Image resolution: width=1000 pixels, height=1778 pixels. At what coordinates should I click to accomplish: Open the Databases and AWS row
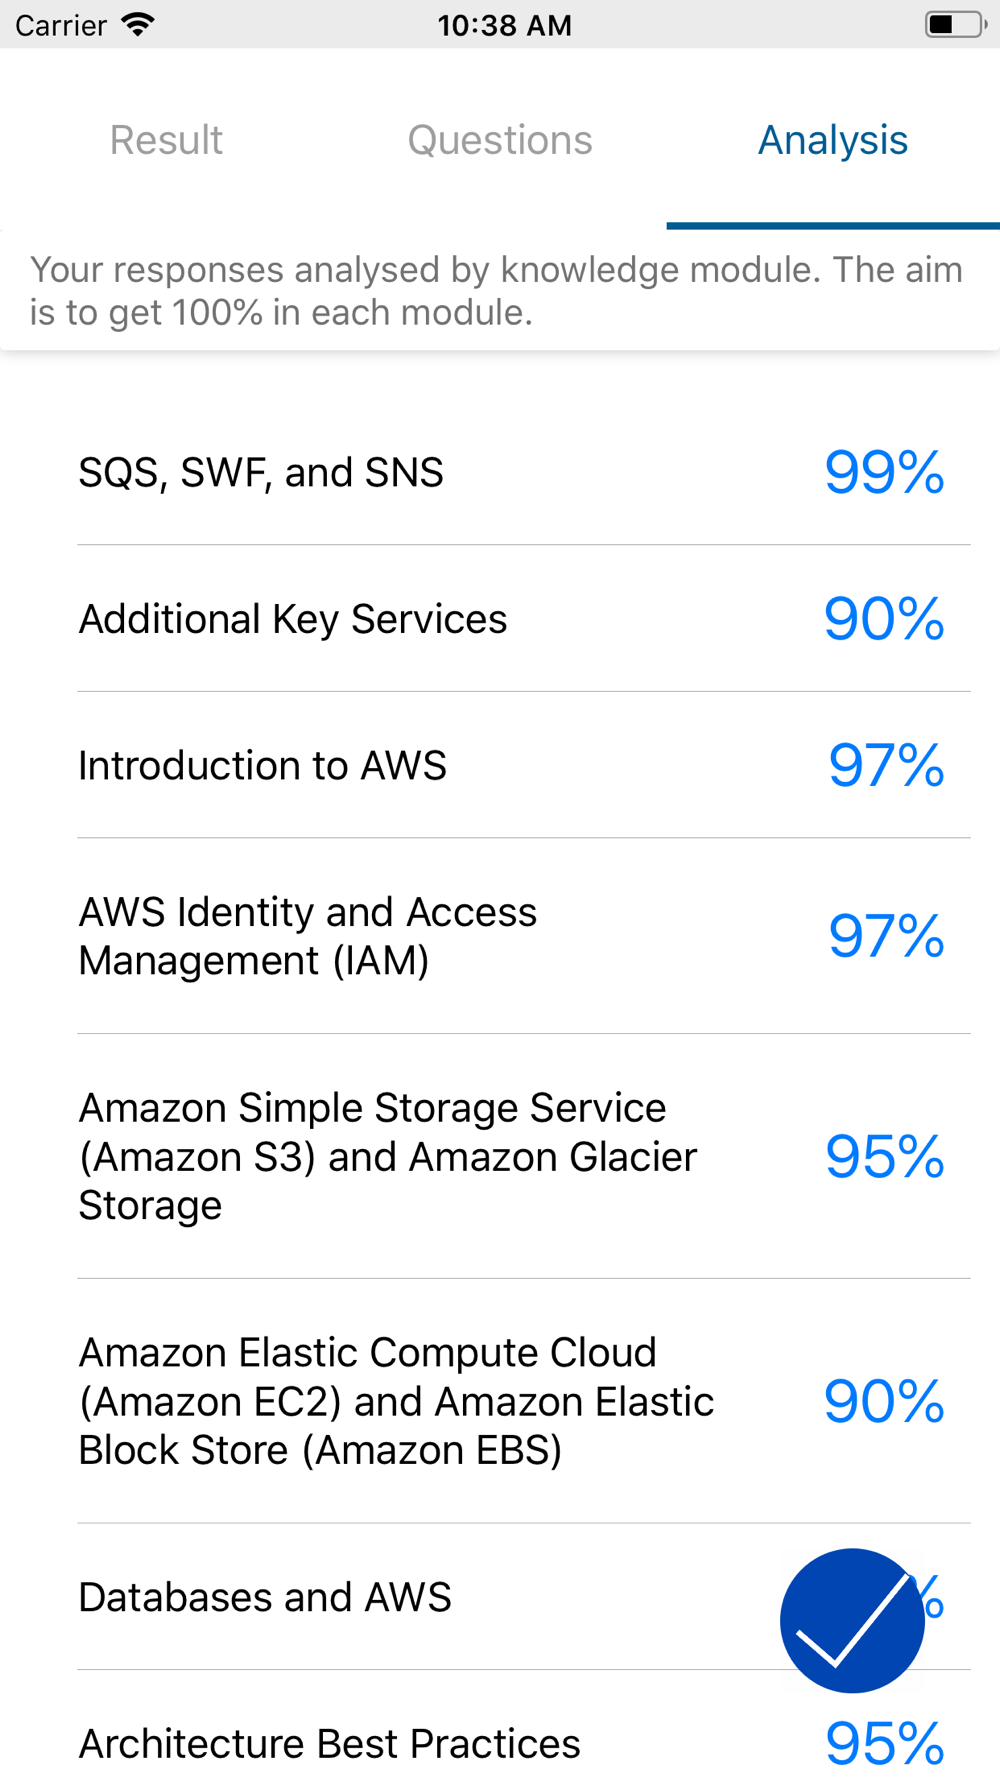click(500, 1597)
